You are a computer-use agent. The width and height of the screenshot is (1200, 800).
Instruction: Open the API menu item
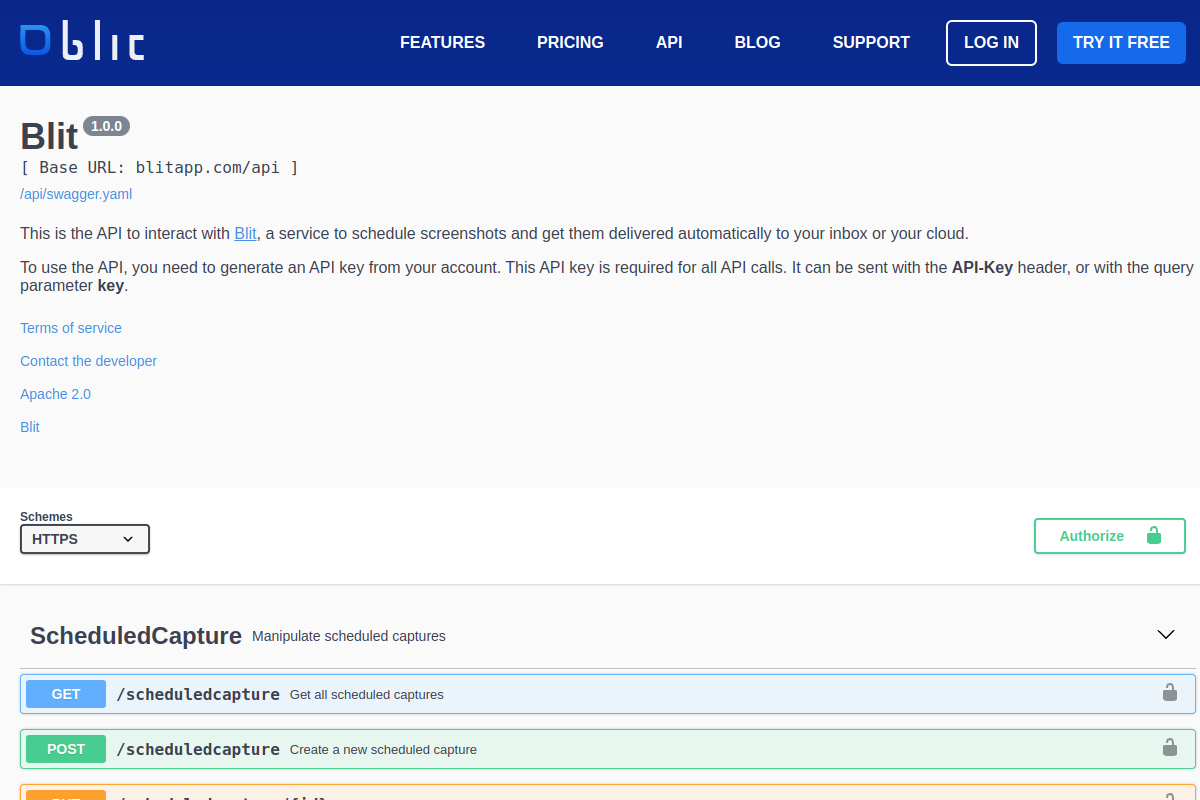(669, 43)
